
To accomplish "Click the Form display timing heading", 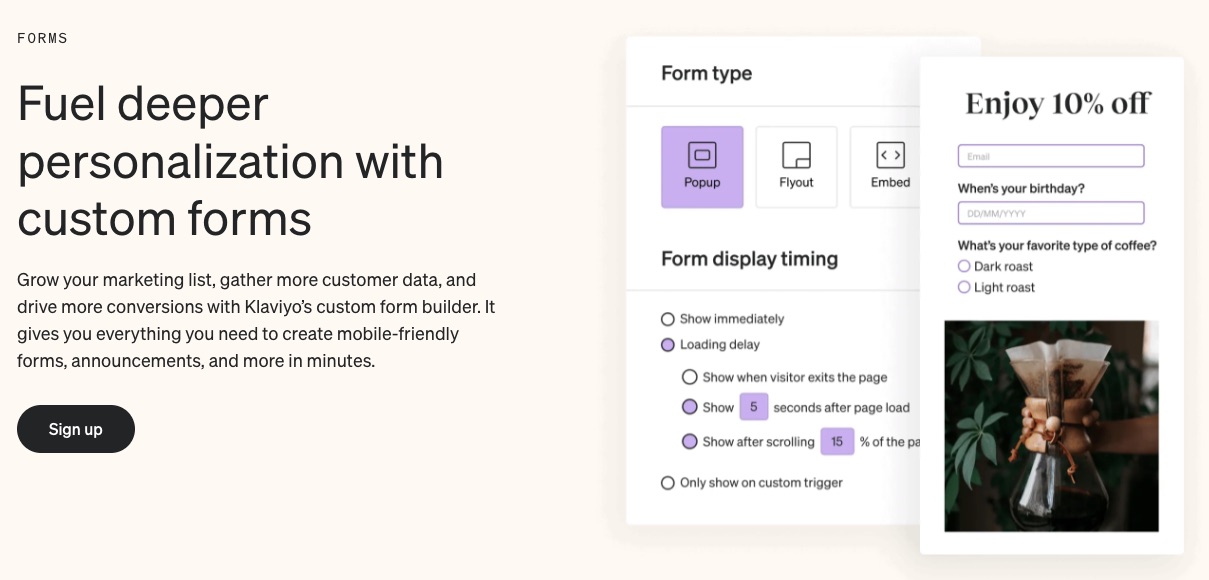I will coord(749,259).
